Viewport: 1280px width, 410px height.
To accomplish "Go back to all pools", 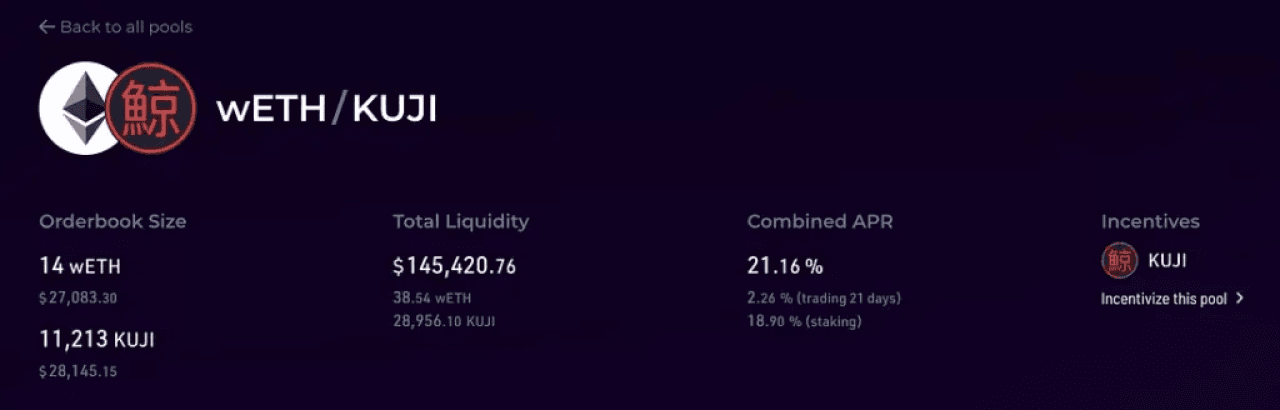I will pos(115,27).
